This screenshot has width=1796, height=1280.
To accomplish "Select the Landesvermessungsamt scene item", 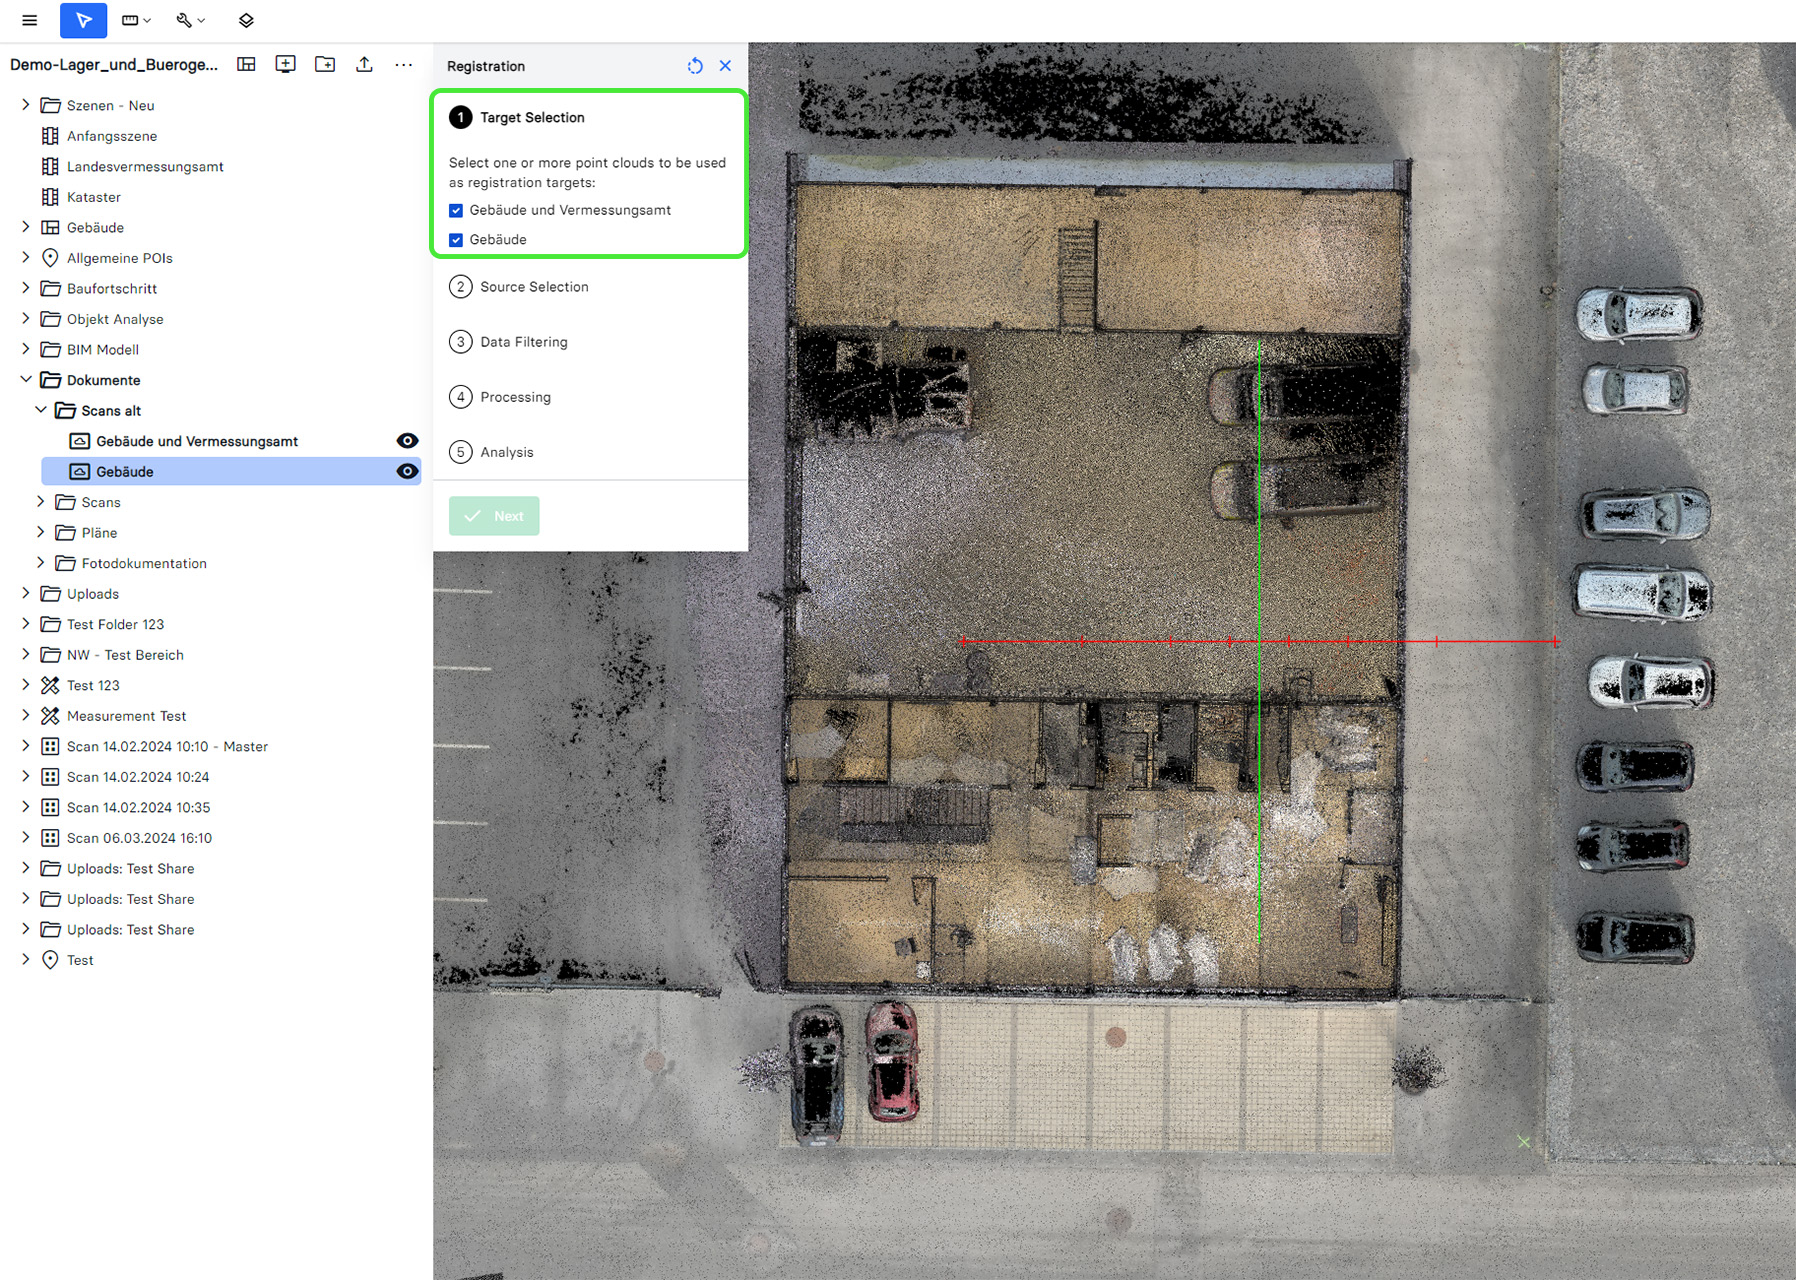I will coord(145,167).
